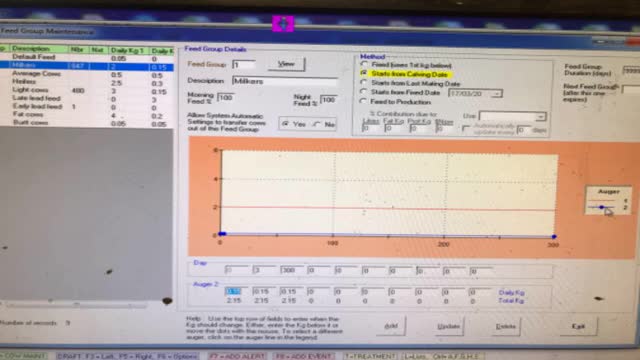Viewport: 640px width, 360px height.
Task: Click the Next Feed Group field
Action: (x=631, y=89)
